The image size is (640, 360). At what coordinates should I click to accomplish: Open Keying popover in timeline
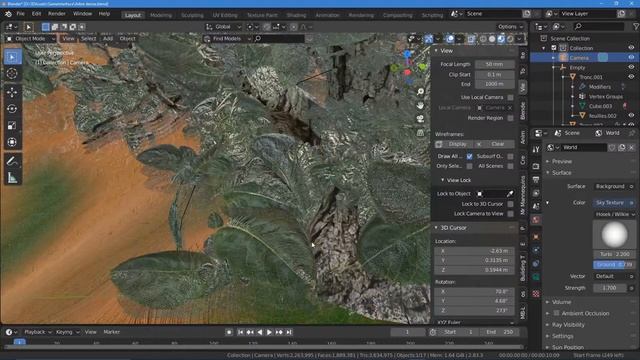pos(67,332)
